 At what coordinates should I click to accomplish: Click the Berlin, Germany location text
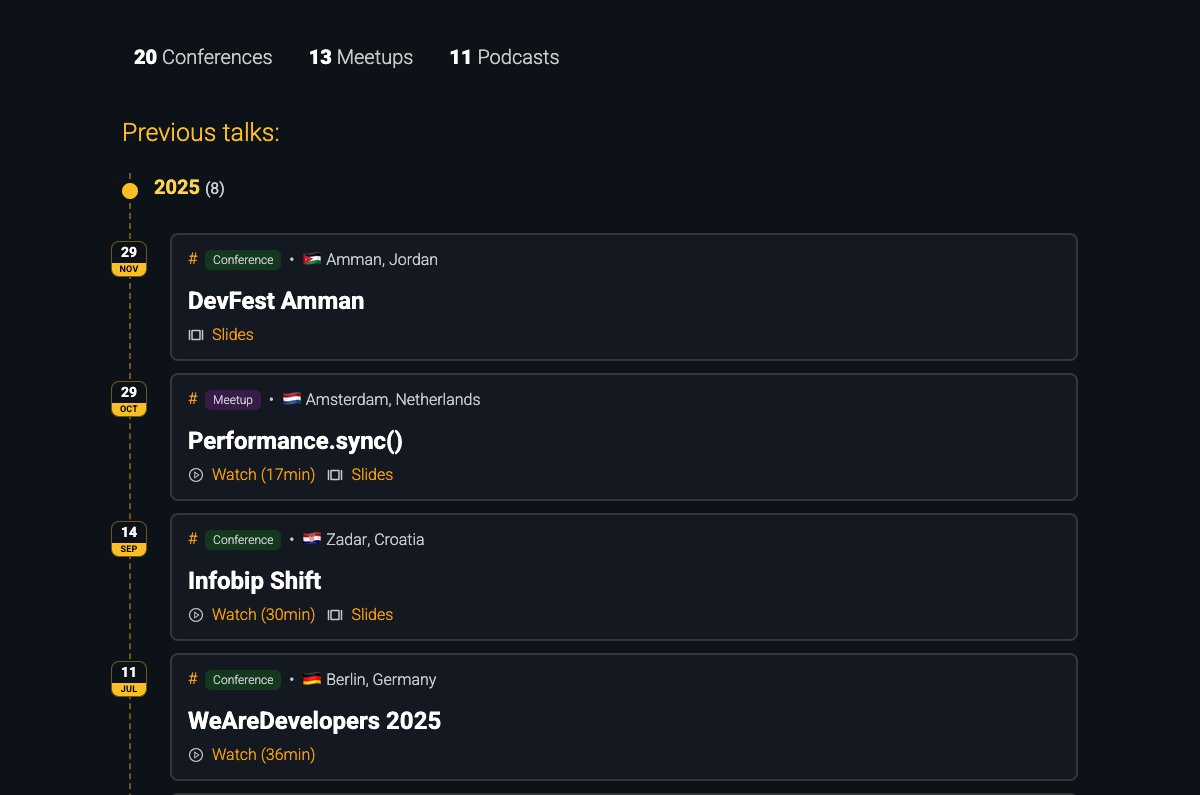[381, 680]
